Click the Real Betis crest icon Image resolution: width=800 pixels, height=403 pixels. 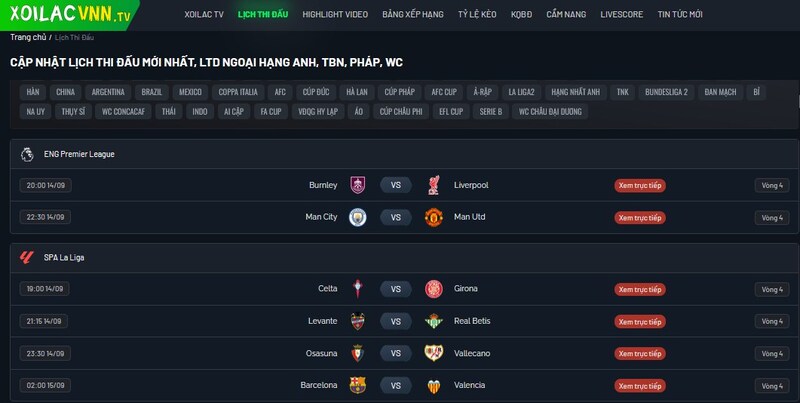tap(433, 321)
